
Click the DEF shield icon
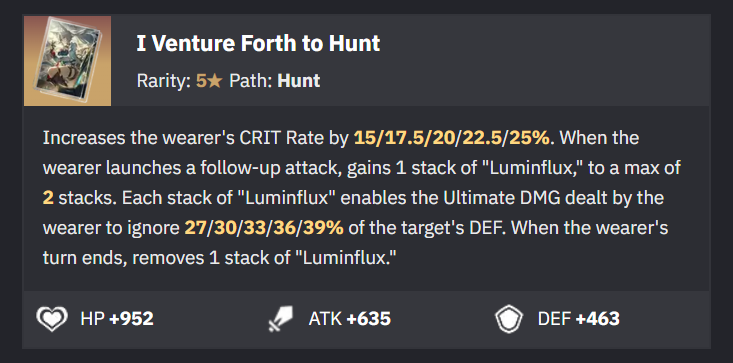point(509,319)
